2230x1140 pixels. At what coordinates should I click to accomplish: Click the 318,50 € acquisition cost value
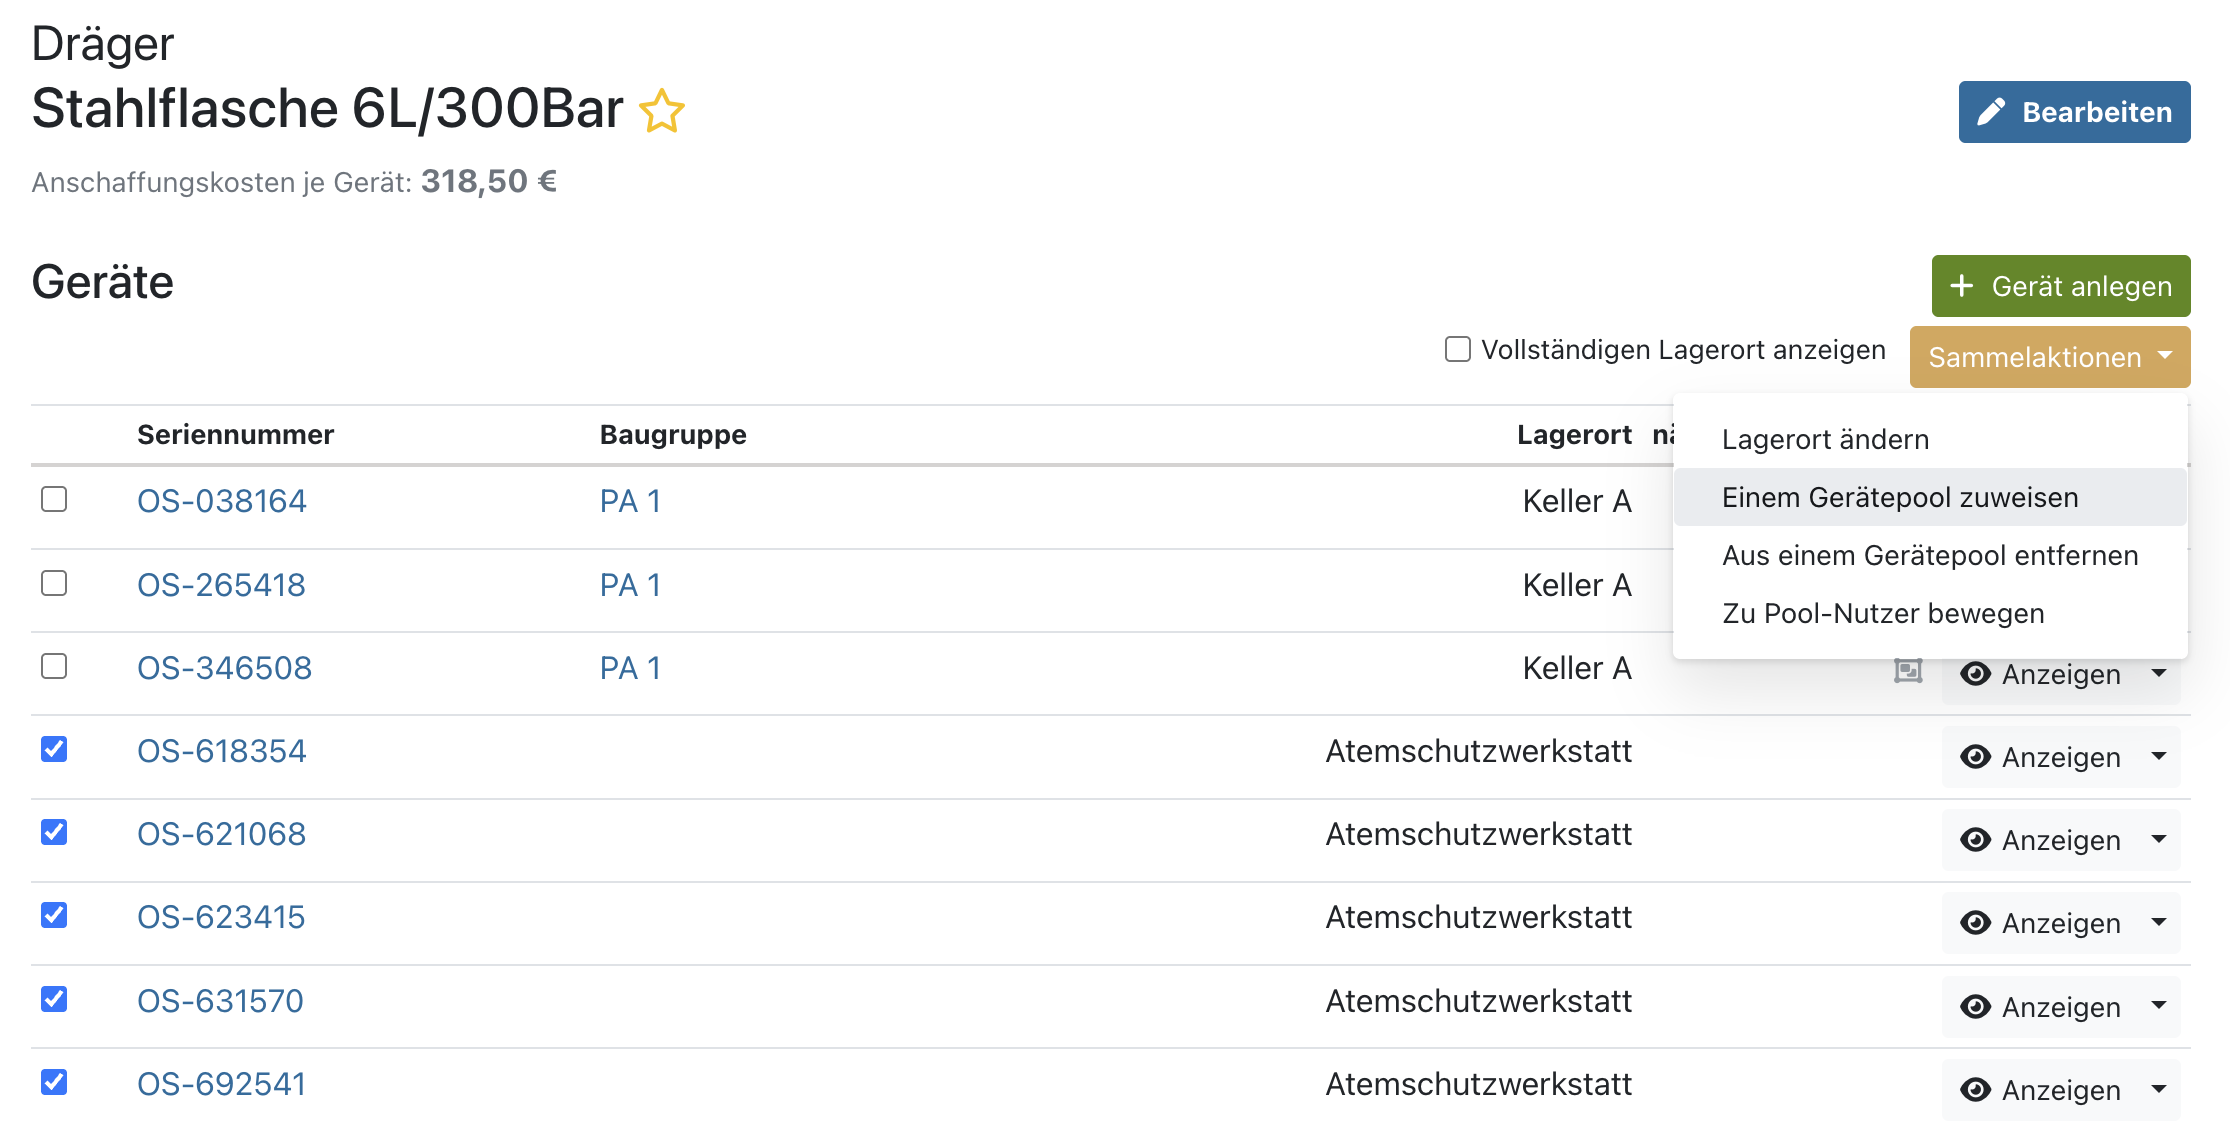[489, 181]
